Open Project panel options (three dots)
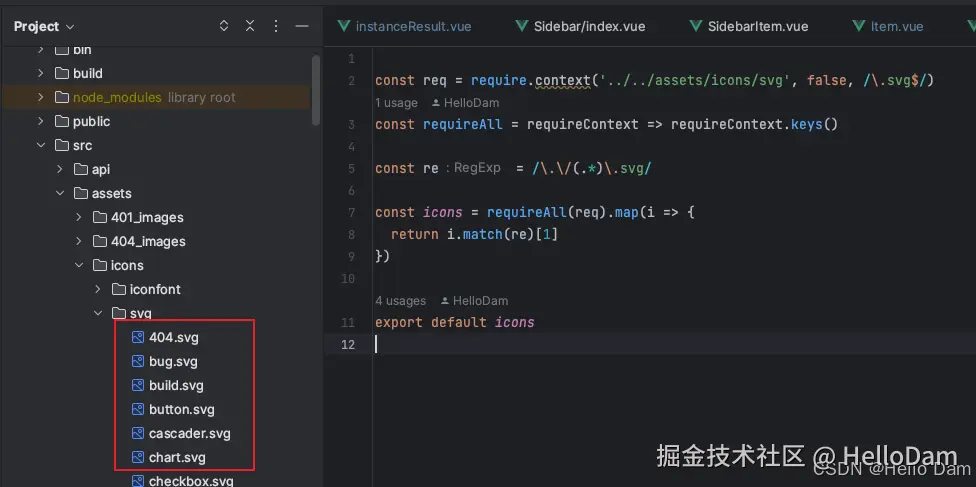Screen dimensions: 976x487 click(x=276, y=26)
